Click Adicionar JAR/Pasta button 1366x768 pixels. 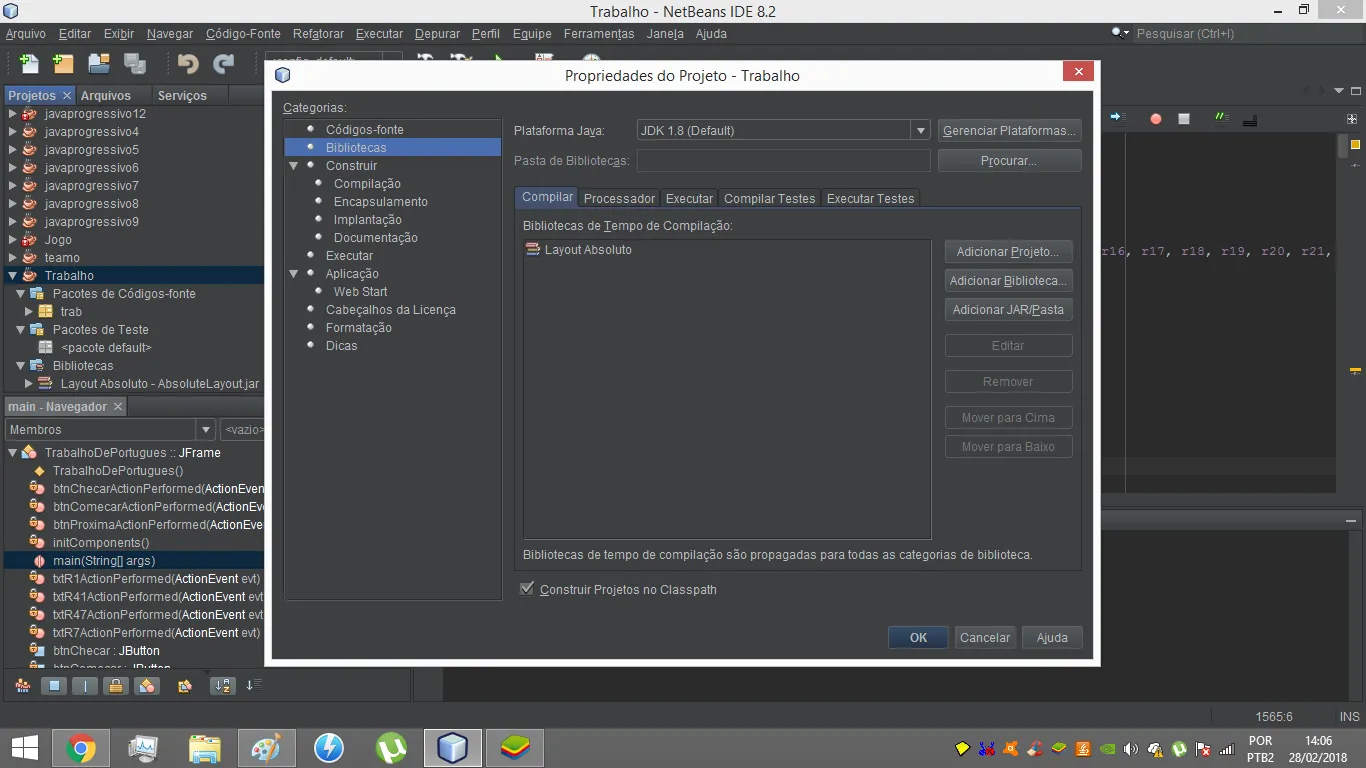click(x=1008, y=310)
